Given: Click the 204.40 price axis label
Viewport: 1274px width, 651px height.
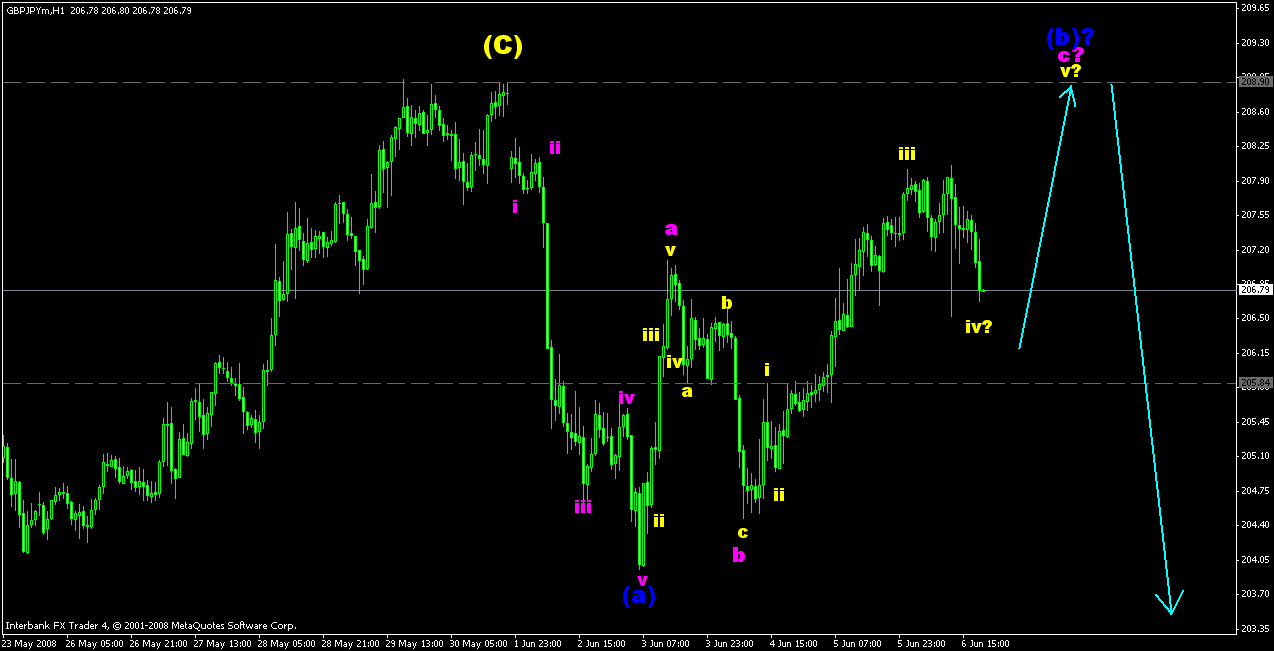Looking at the screenshot, I should pos(1254,524).
